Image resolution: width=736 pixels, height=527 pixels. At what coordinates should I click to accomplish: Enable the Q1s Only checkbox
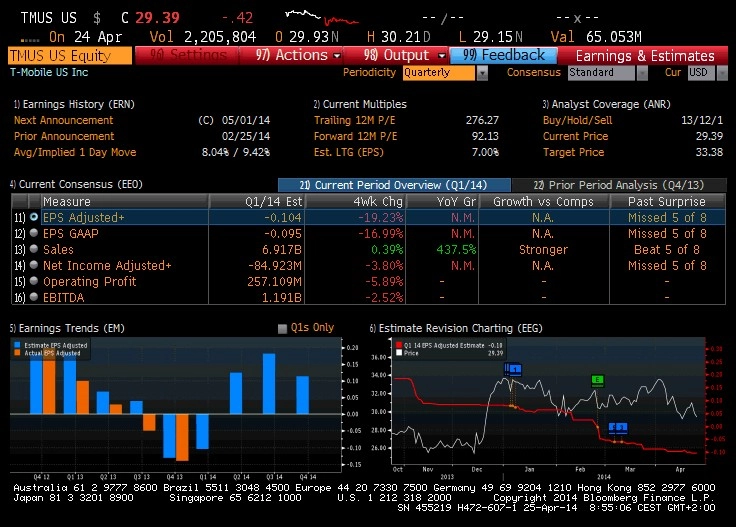pos(282,328)
